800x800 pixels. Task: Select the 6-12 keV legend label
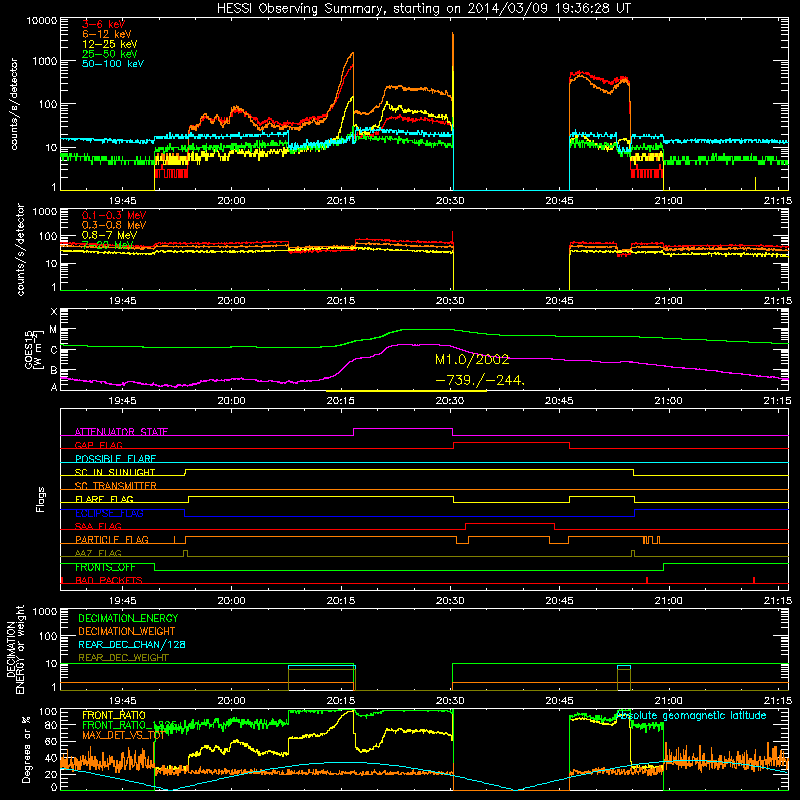tap(107, 34)
